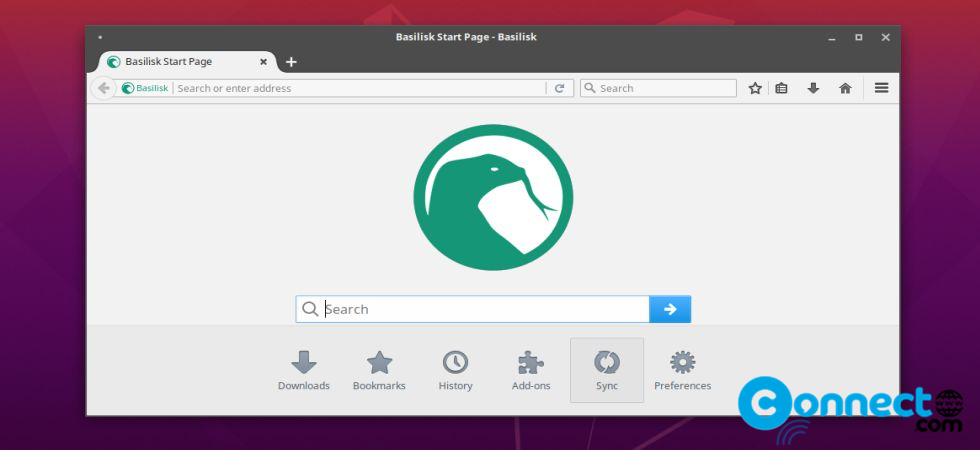
Task: Focus the start page Search field
Action: pos(472,309)
